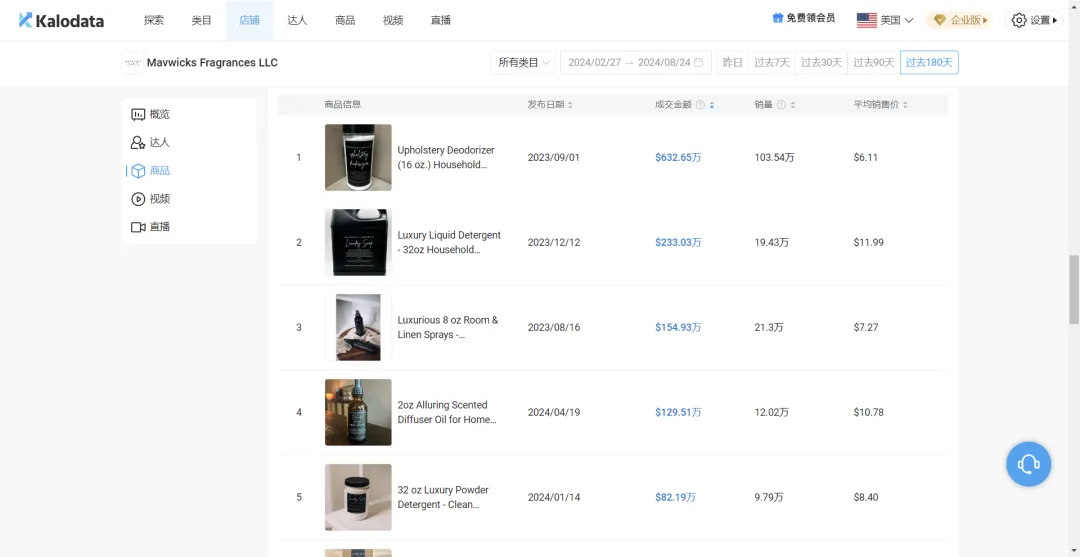Open sidebar 视频 section

pos(151,199)
